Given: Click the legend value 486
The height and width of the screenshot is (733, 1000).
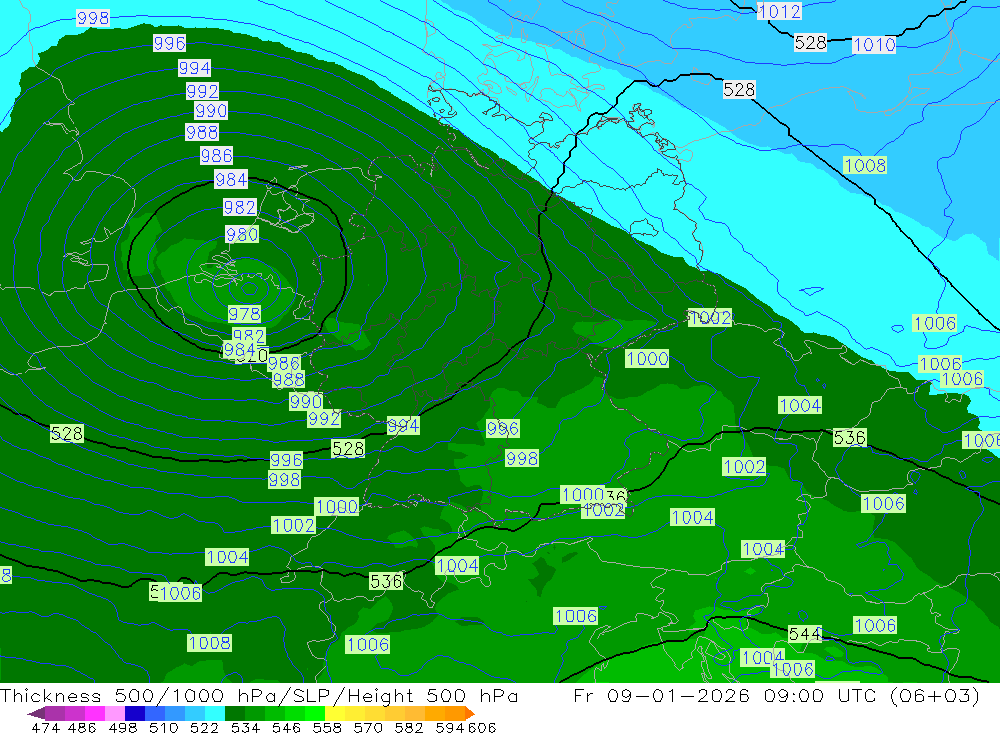Looking at the screenshot, I should click(x=82, y=727).
